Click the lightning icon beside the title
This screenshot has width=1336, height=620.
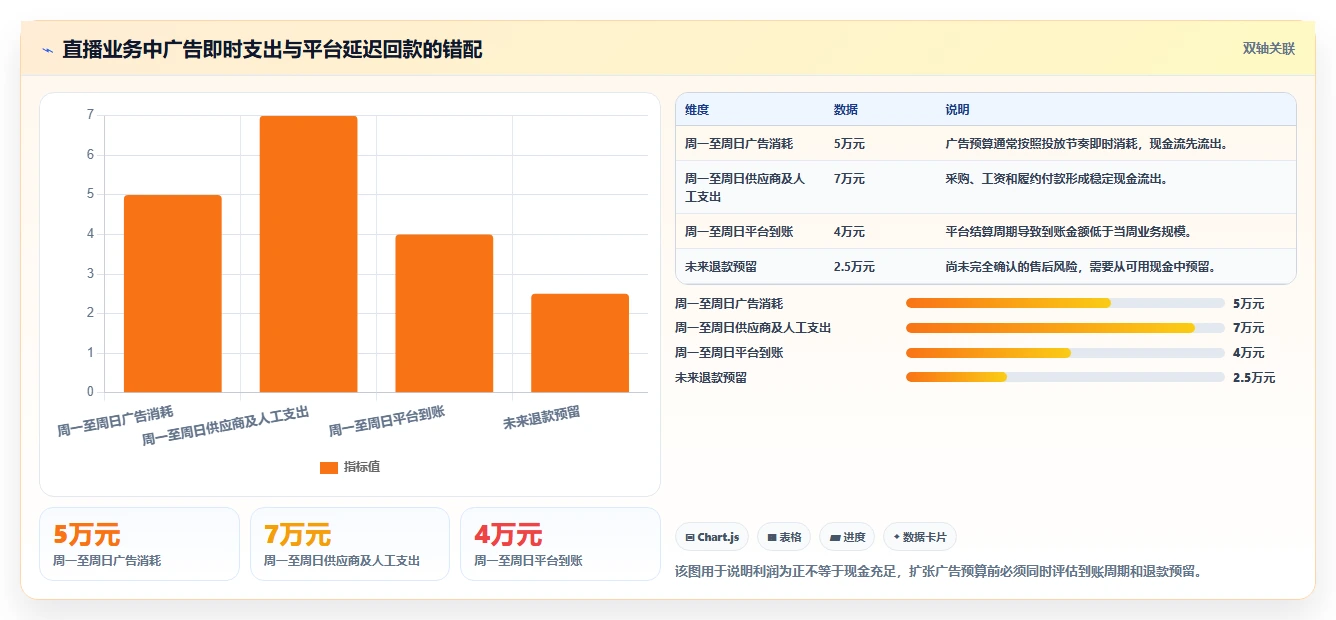[48, 50]
